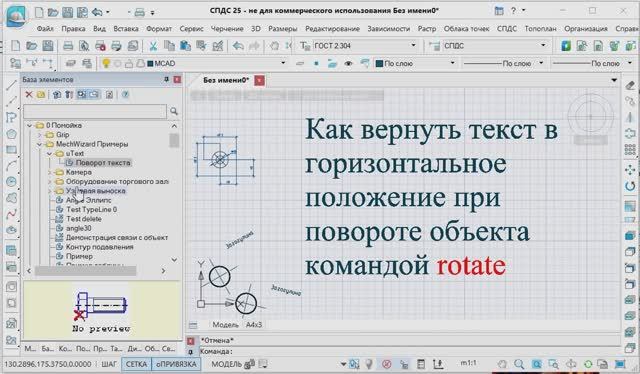Expand the Grip folder in the tree
Viewport: 640px width, 374px height.
click(40, 134)
